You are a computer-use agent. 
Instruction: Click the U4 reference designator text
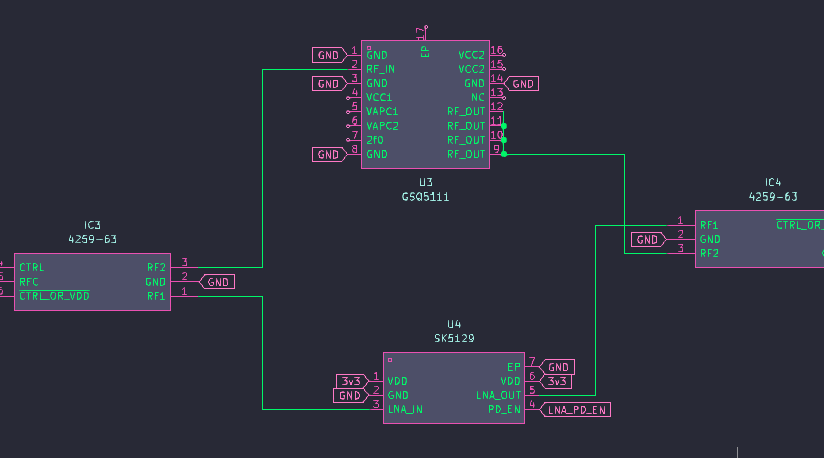click(x=453, y=324)
